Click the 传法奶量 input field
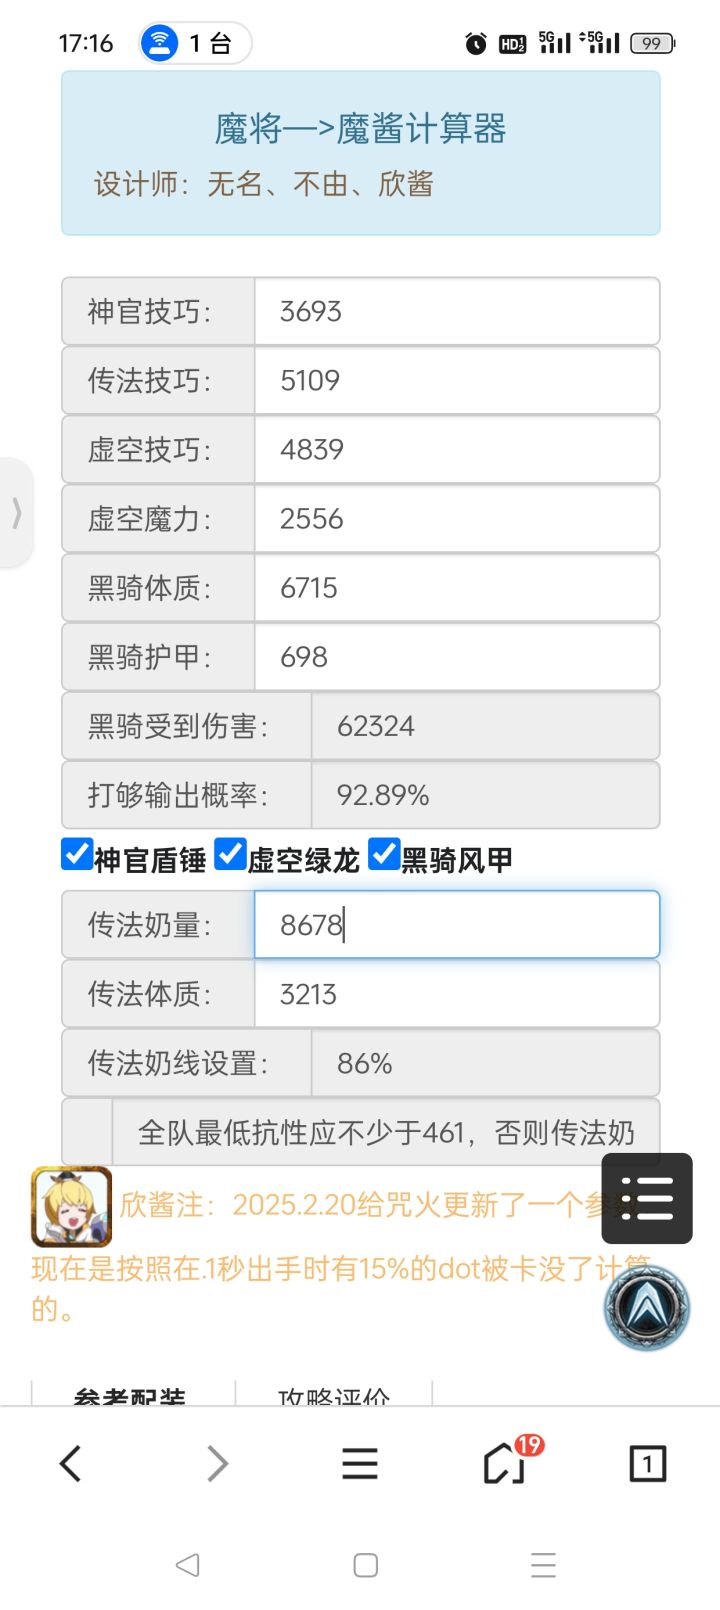This screenshot has width=720, height=1610. pyautogui.click(x=457, y=925)
